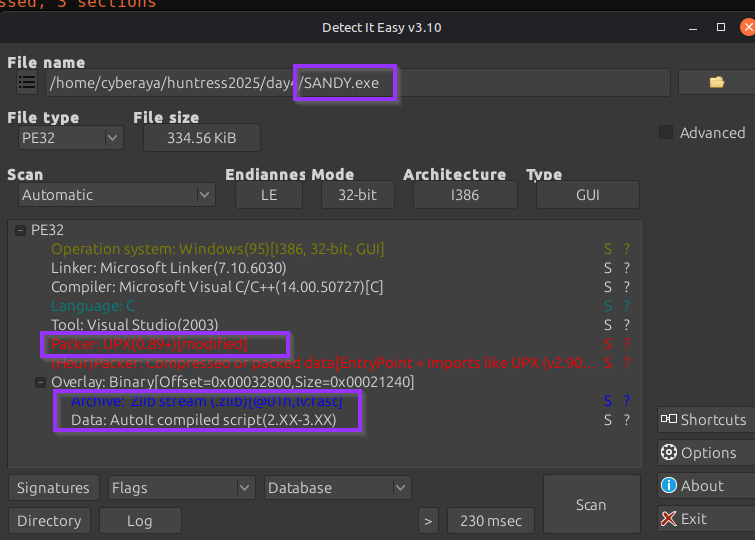Screen dimensions: 755x540
Task: Open the Log button
Action: [140, 521]
